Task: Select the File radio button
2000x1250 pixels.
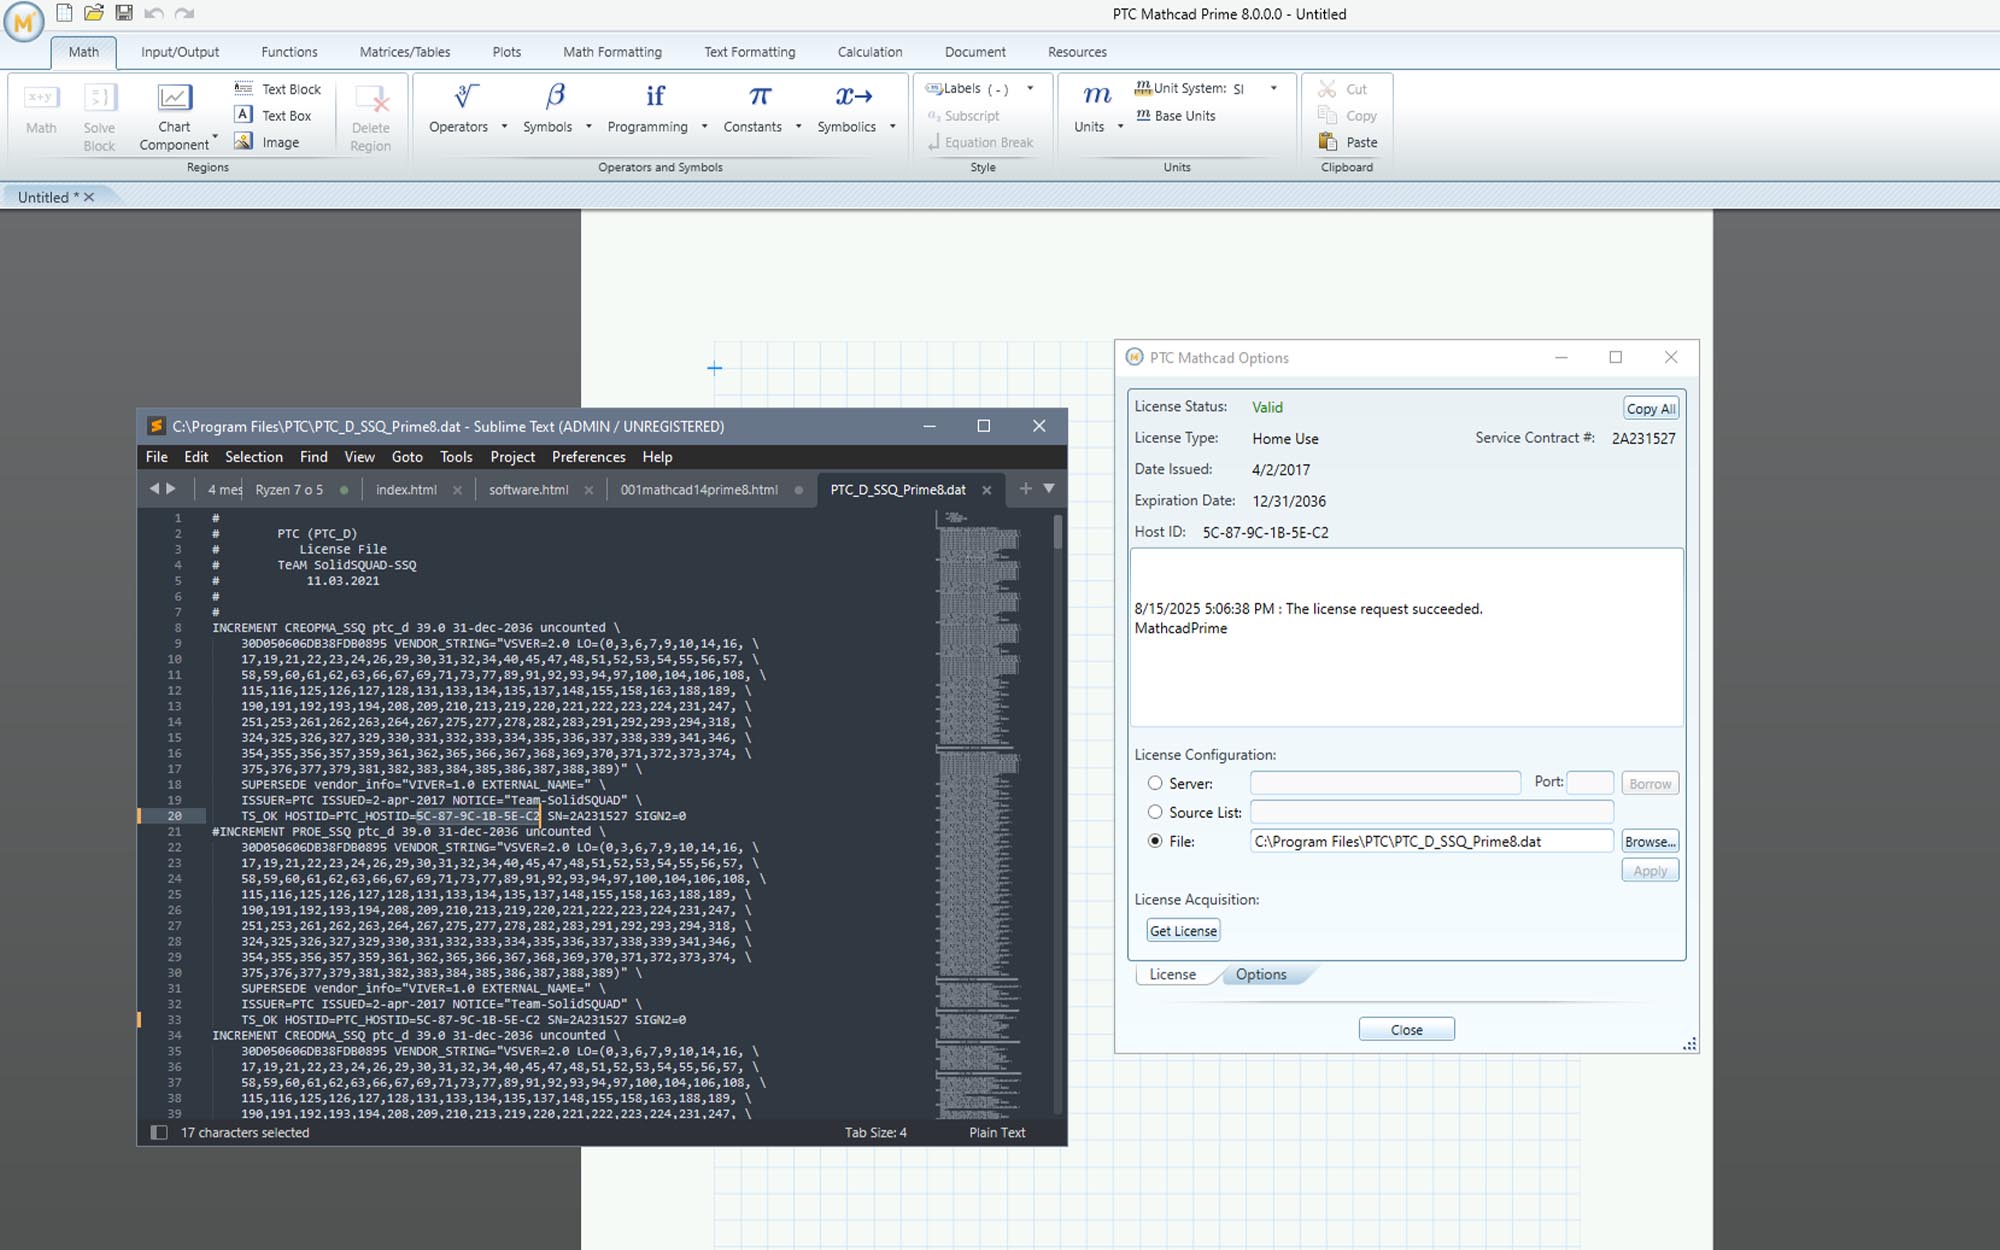Action: coord(1155,841)
